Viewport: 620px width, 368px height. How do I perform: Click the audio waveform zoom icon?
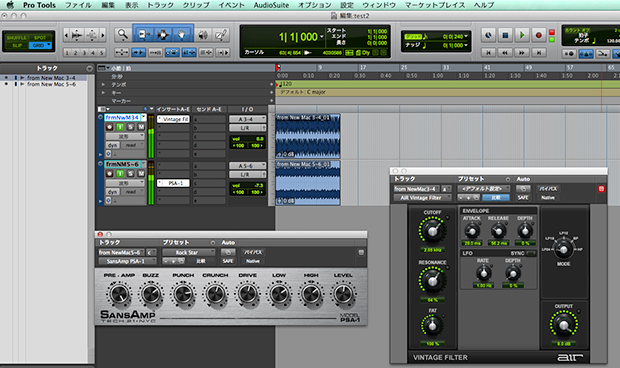tap(77, 35)
